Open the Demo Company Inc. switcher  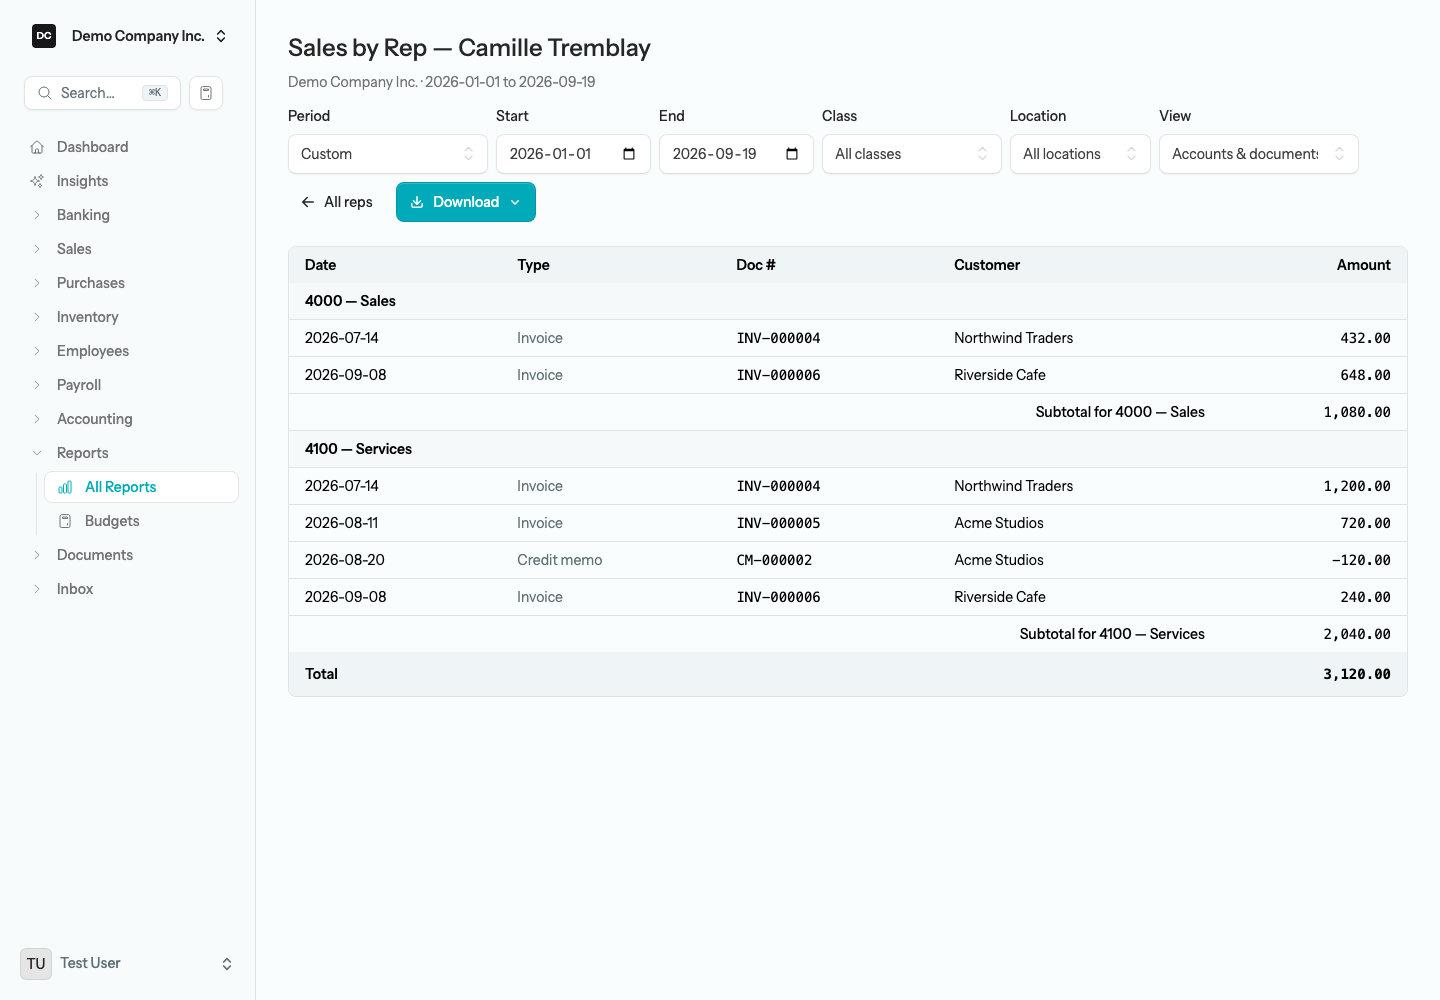tap(130, 36)
